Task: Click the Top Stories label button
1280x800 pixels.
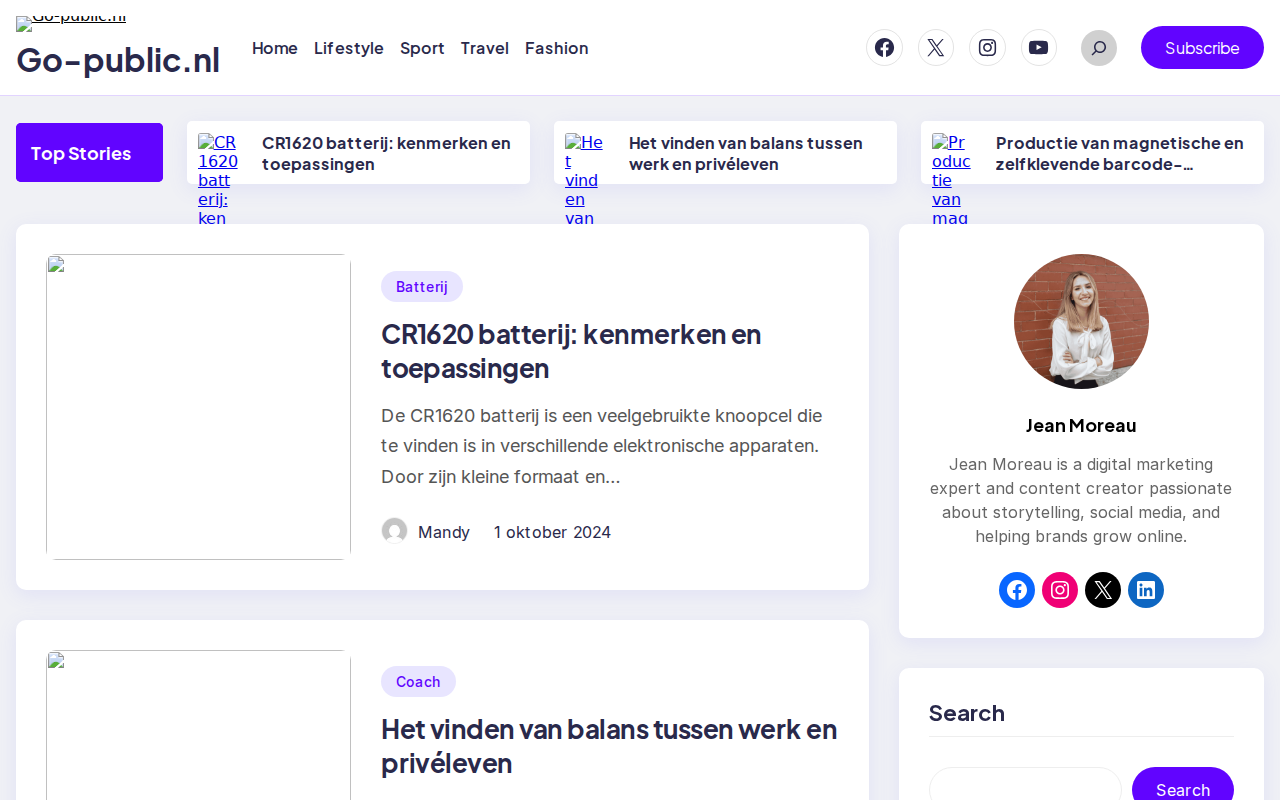Action: click(x=89, y=153)
